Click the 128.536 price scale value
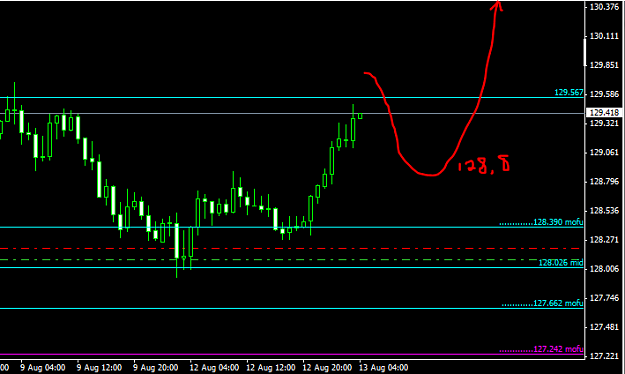The width and height of the screenshot is (625, 374). [x=604, y=211]
